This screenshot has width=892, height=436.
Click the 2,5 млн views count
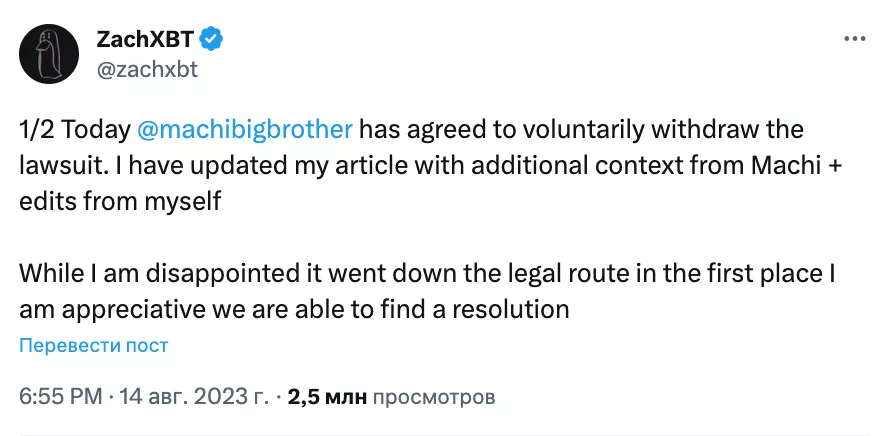click(x=327, y=397)
